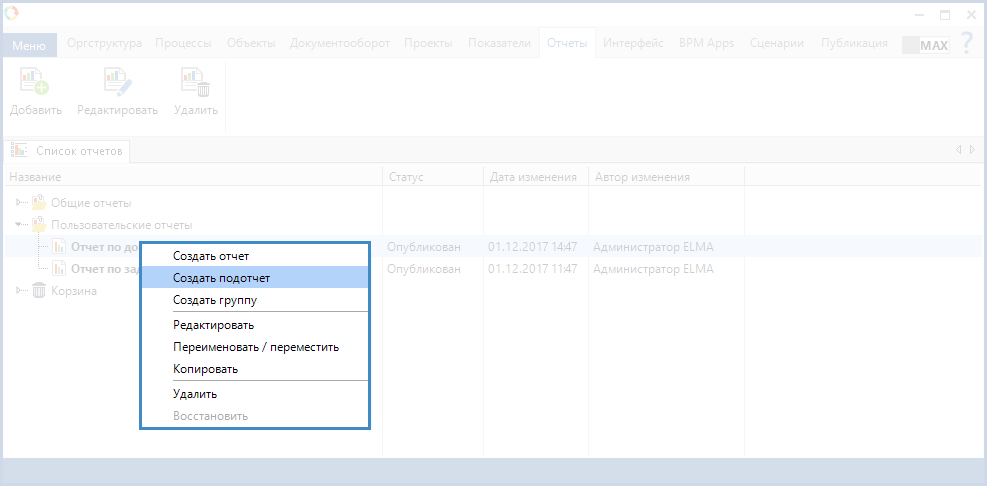This screenshot has width=987, height=486.
Task: Expand the Общие отчеты tree node
Action: tap(19, 203)
